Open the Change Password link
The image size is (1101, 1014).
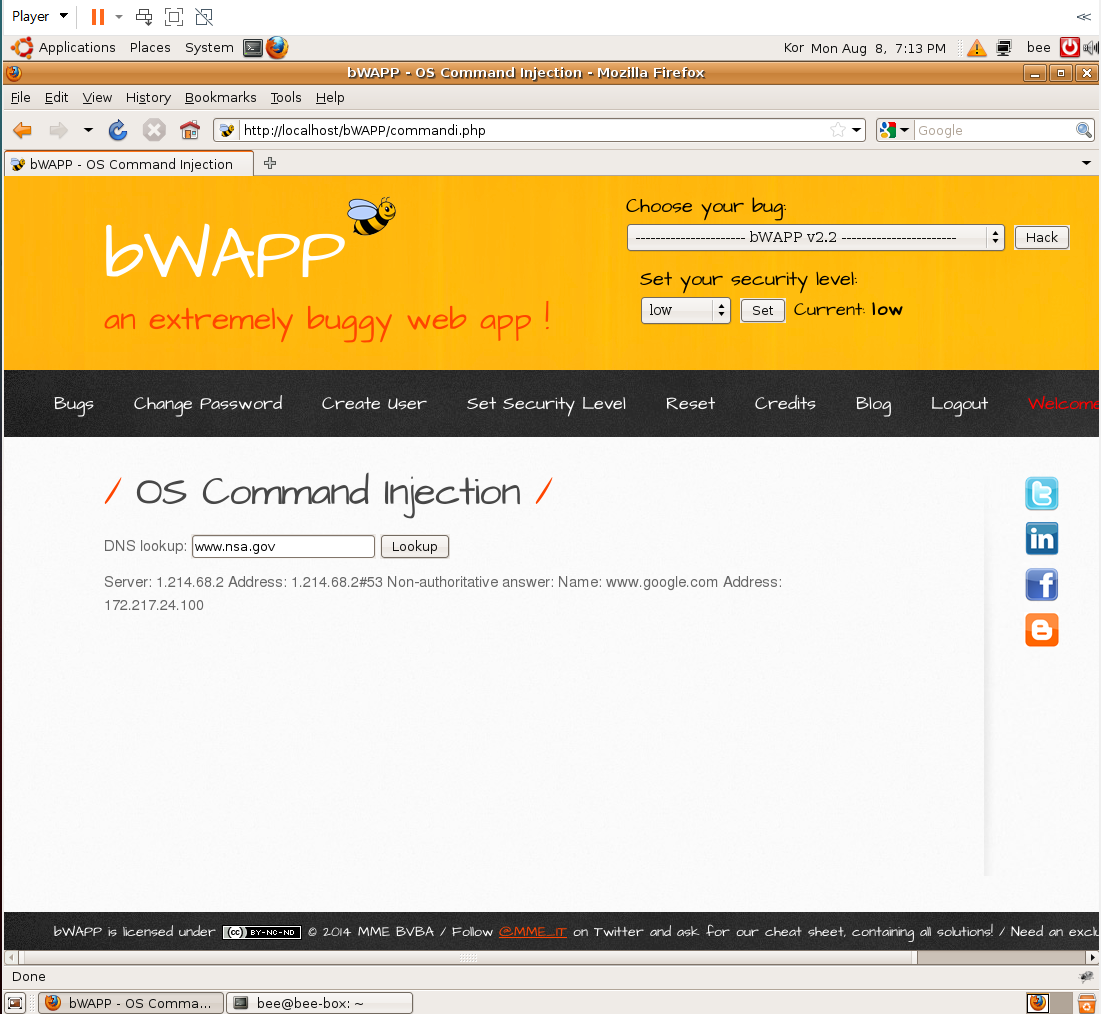point(208,404)
